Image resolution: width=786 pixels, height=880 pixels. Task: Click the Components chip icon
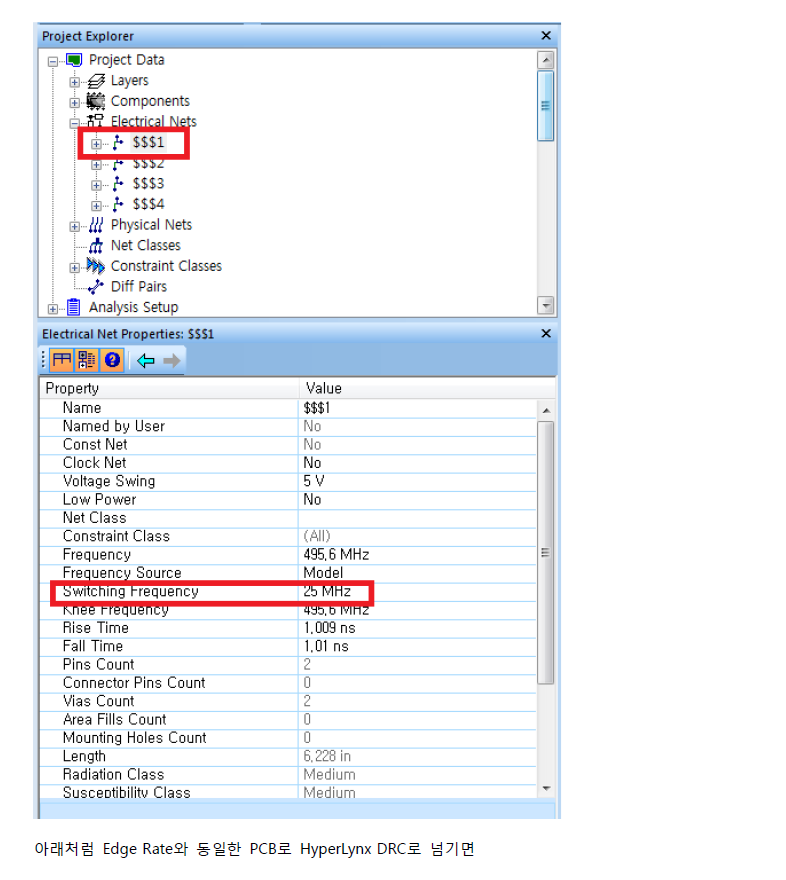pyautogui.click(x=96, y=101)
